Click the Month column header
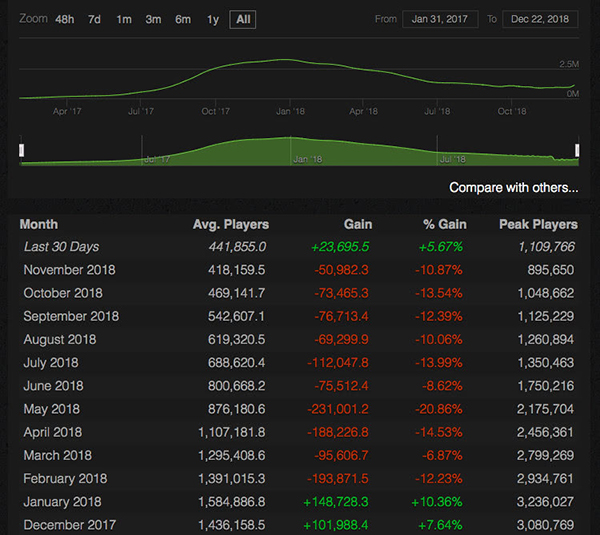Screen dimensions: 600x535 (38, 225)
